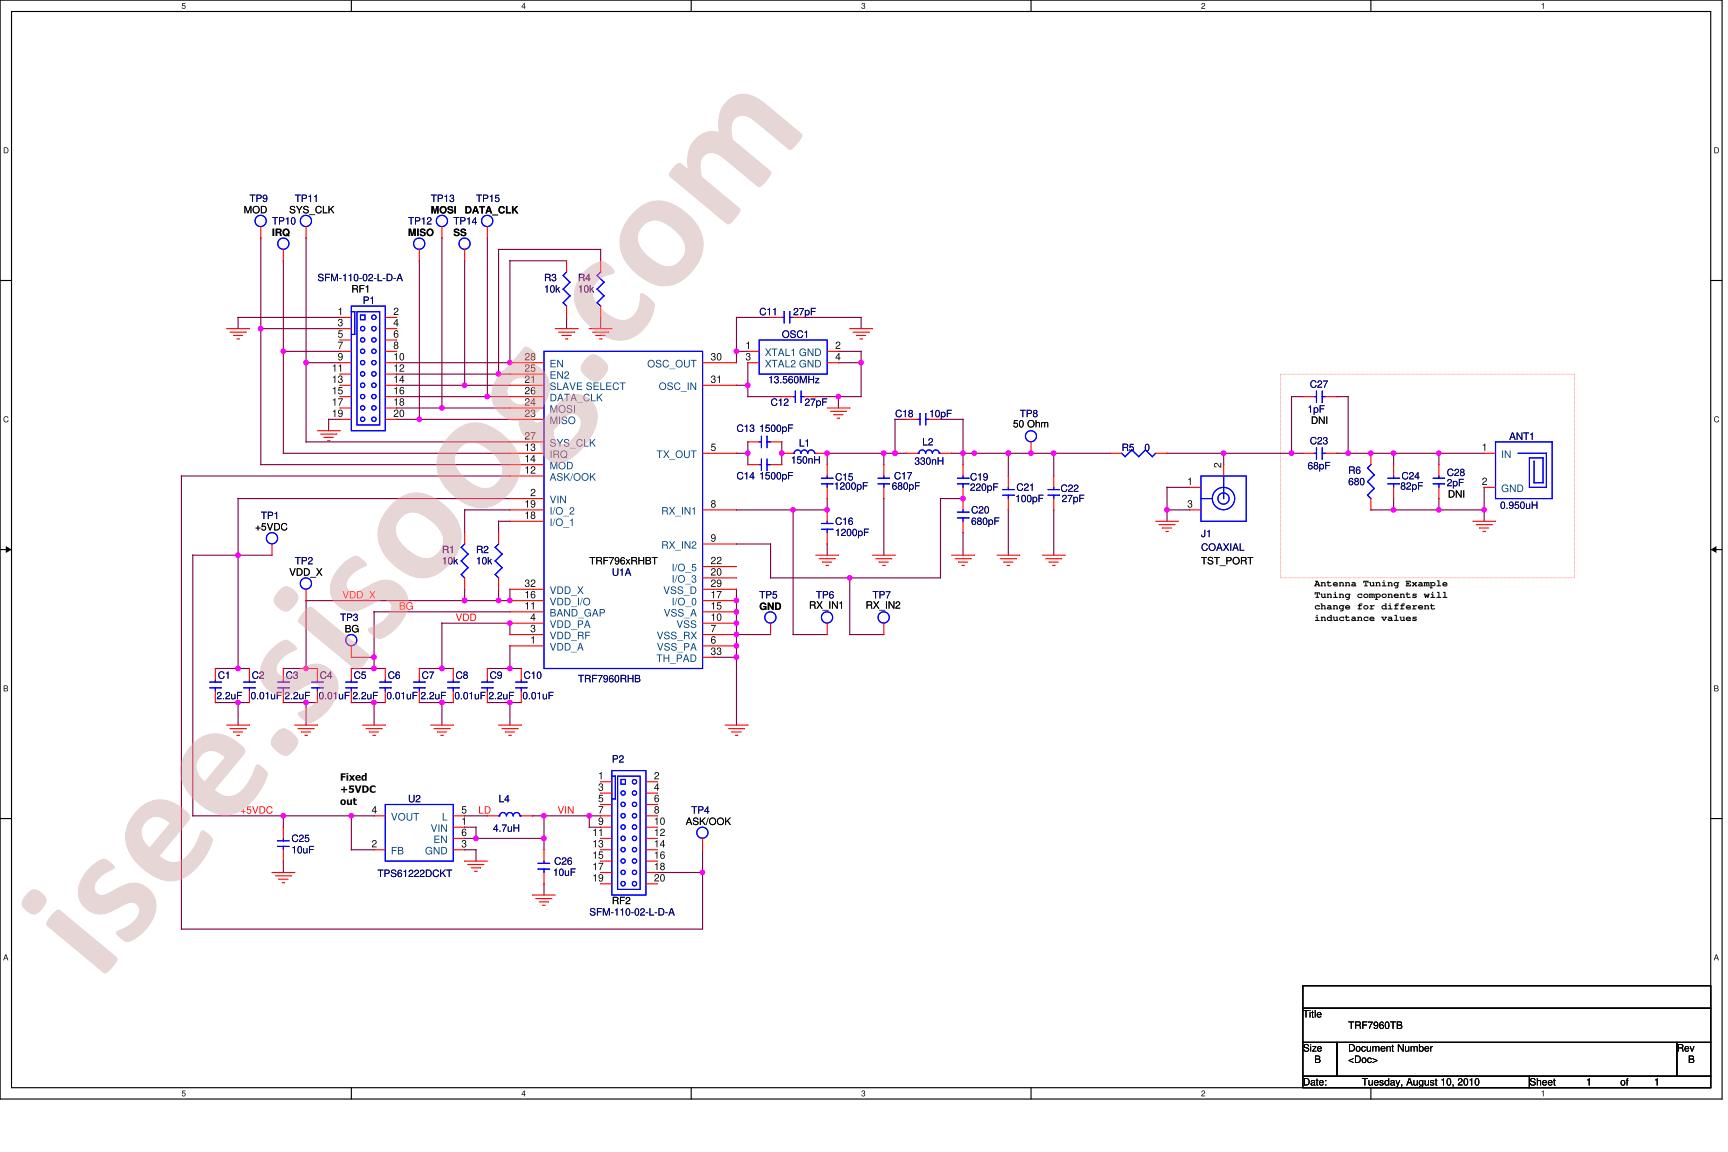1728x1152 pixels.
Task: Select the R5 zero-ohm resistor symbol
Action: tap(1137, 453)
